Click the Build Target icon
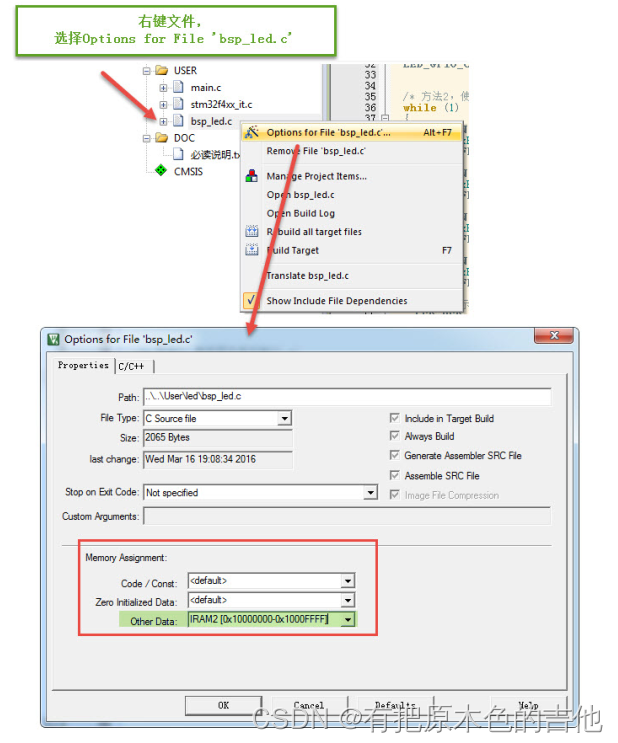The width and height of the screenshot is (618, 743). click(252, 250)
